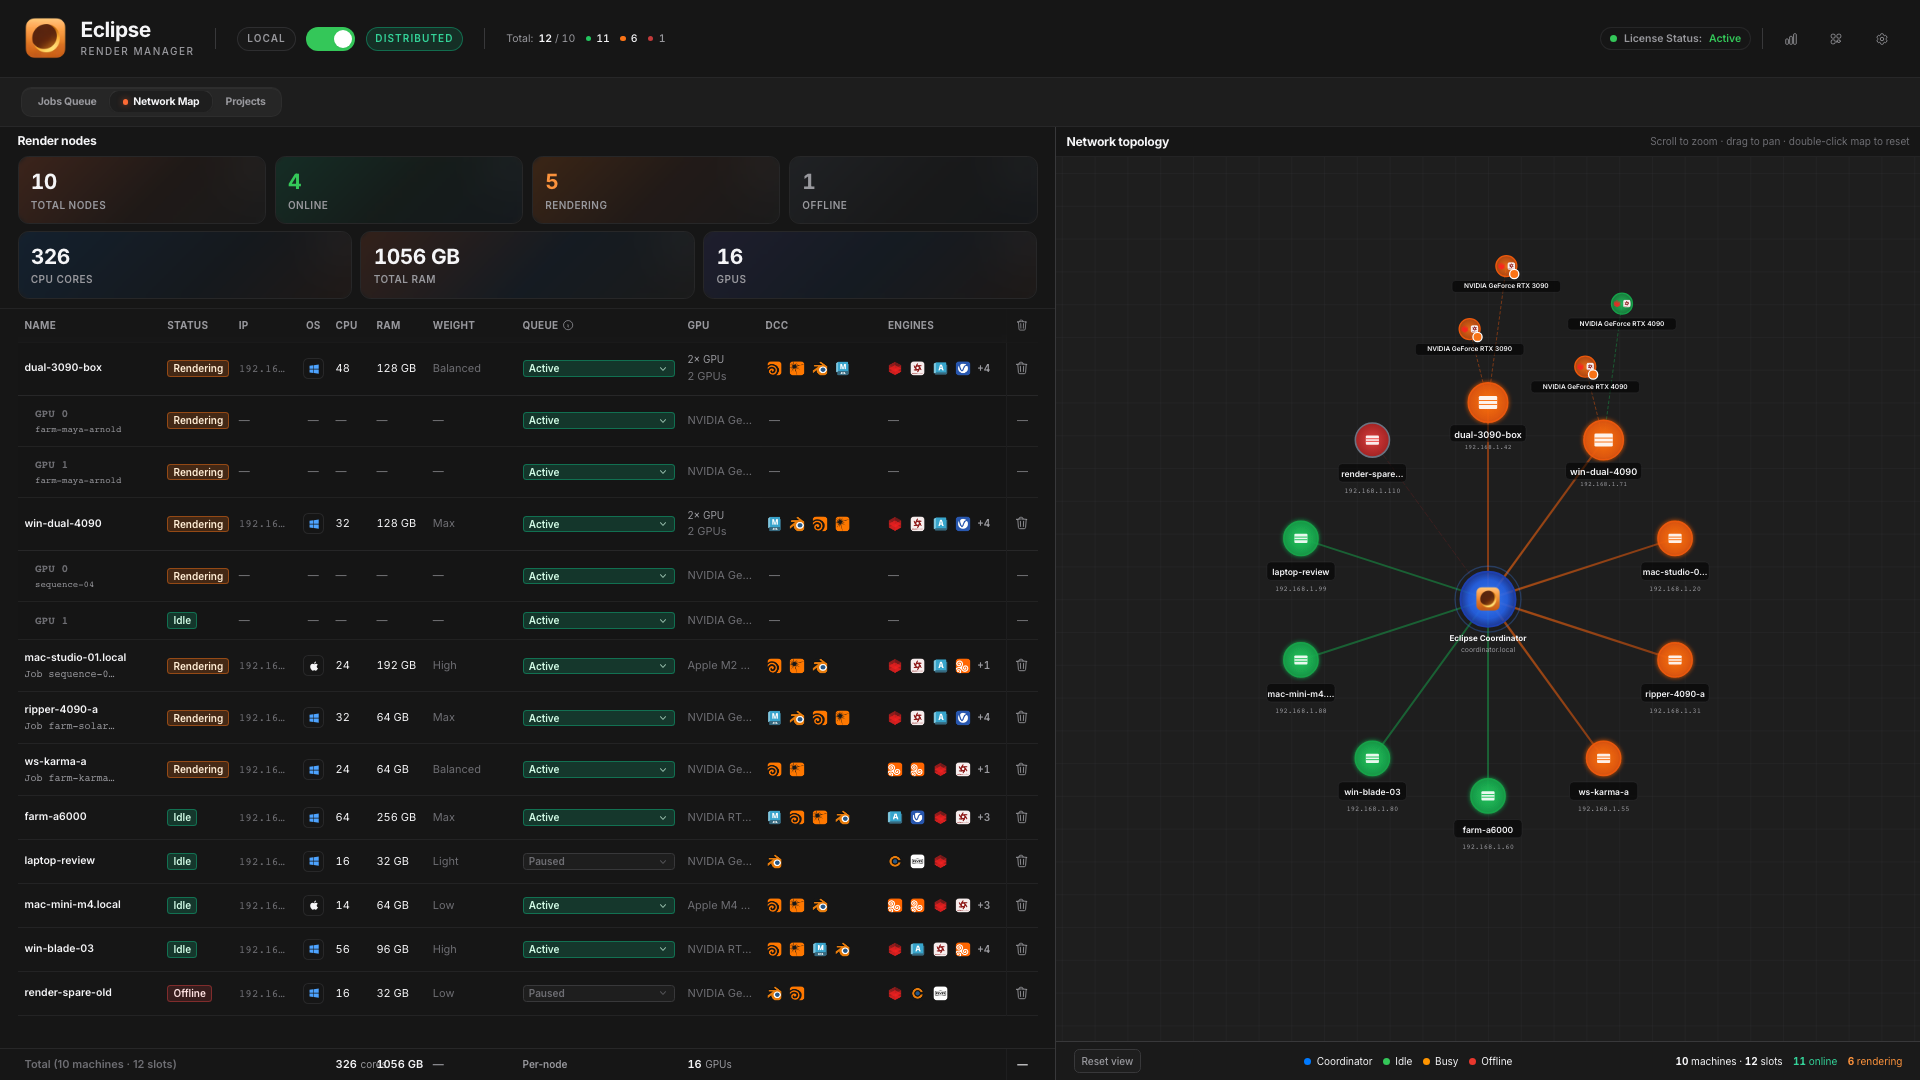The image size is (1920, 1080).
Task: Open queue dropdown for win-dual-4090
Action: click(598, 524)
